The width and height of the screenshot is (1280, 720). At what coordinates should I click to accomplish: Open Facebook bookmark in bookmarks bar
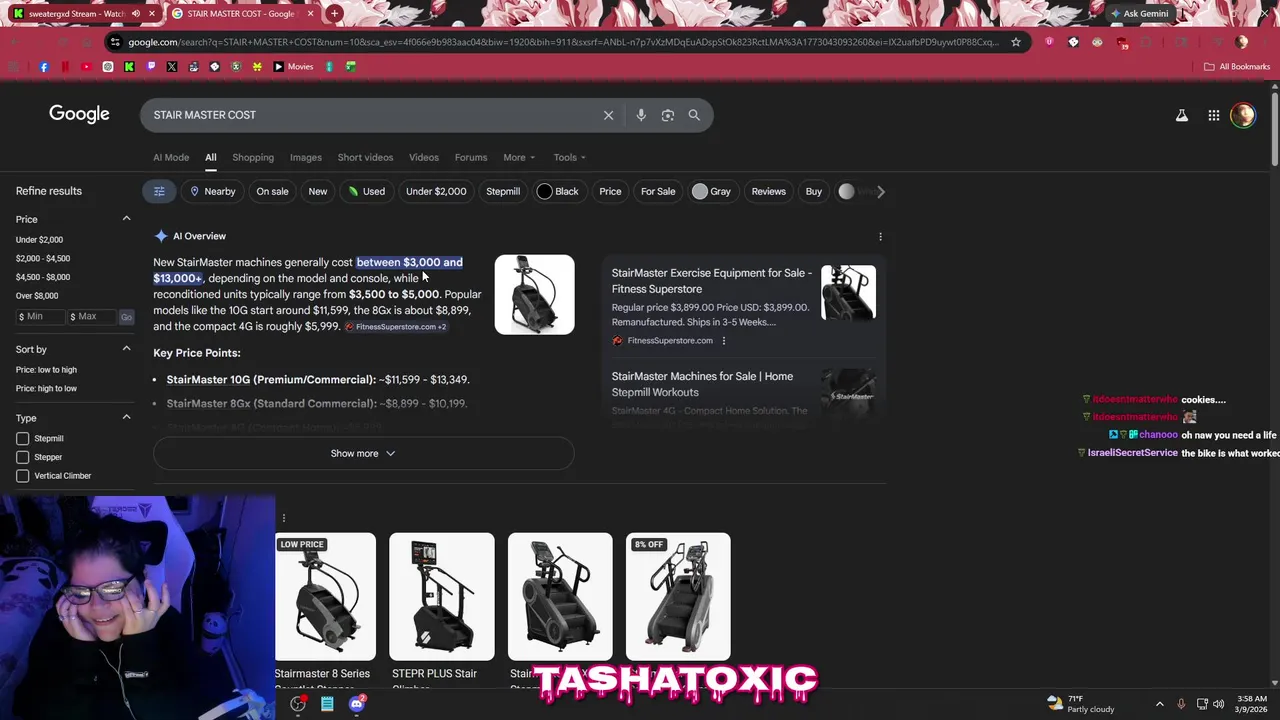(44, 67)
